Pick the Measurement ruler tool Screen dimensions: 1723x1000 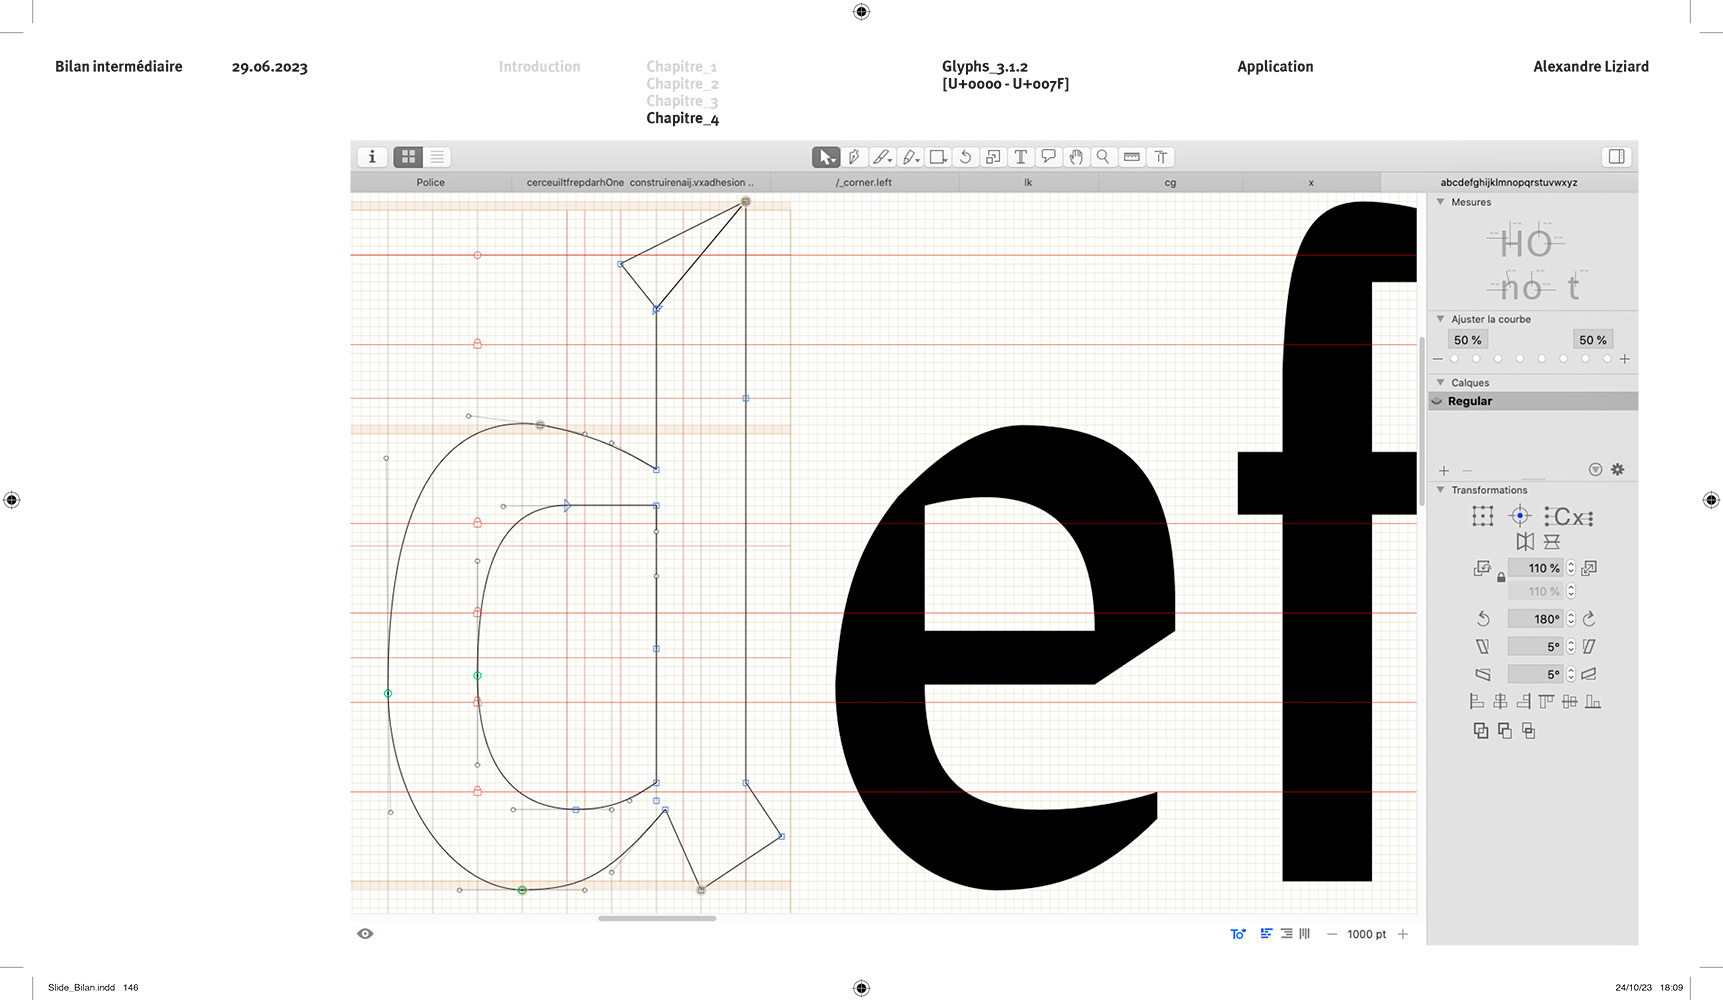tap(1132, 157)
